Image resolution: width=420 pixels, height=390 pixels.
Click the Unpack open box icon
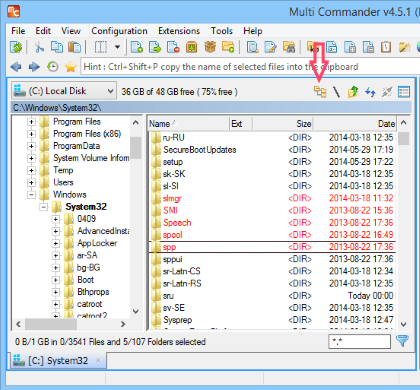click(x=210, y=47)
